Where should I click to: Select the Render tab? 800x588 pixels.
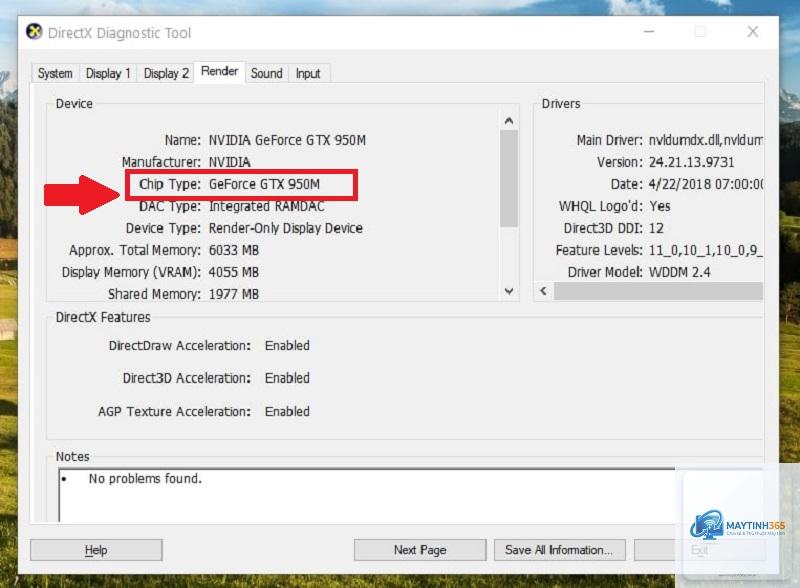coord(219,71)
